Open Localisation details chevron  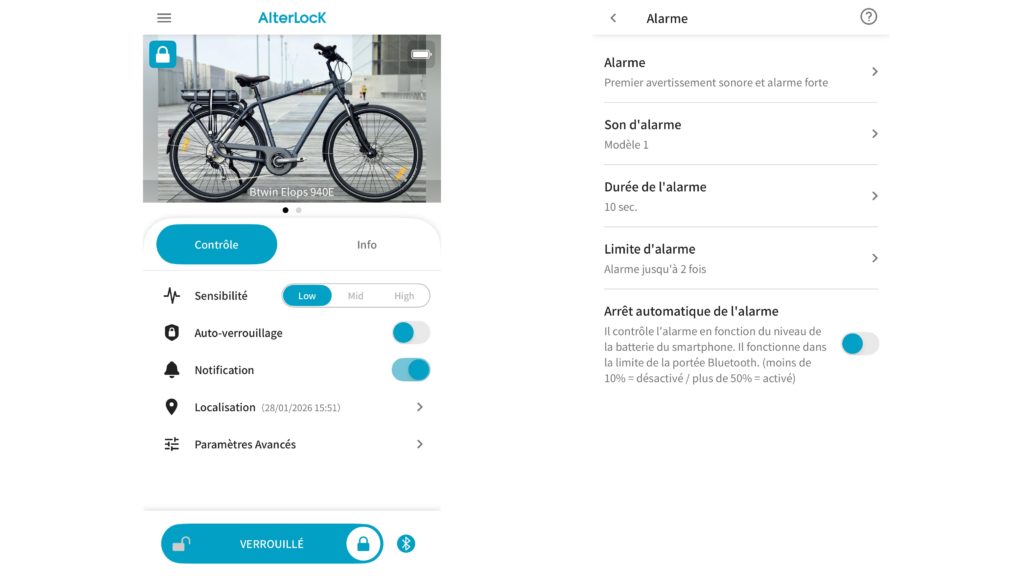(x=420, y=407)
